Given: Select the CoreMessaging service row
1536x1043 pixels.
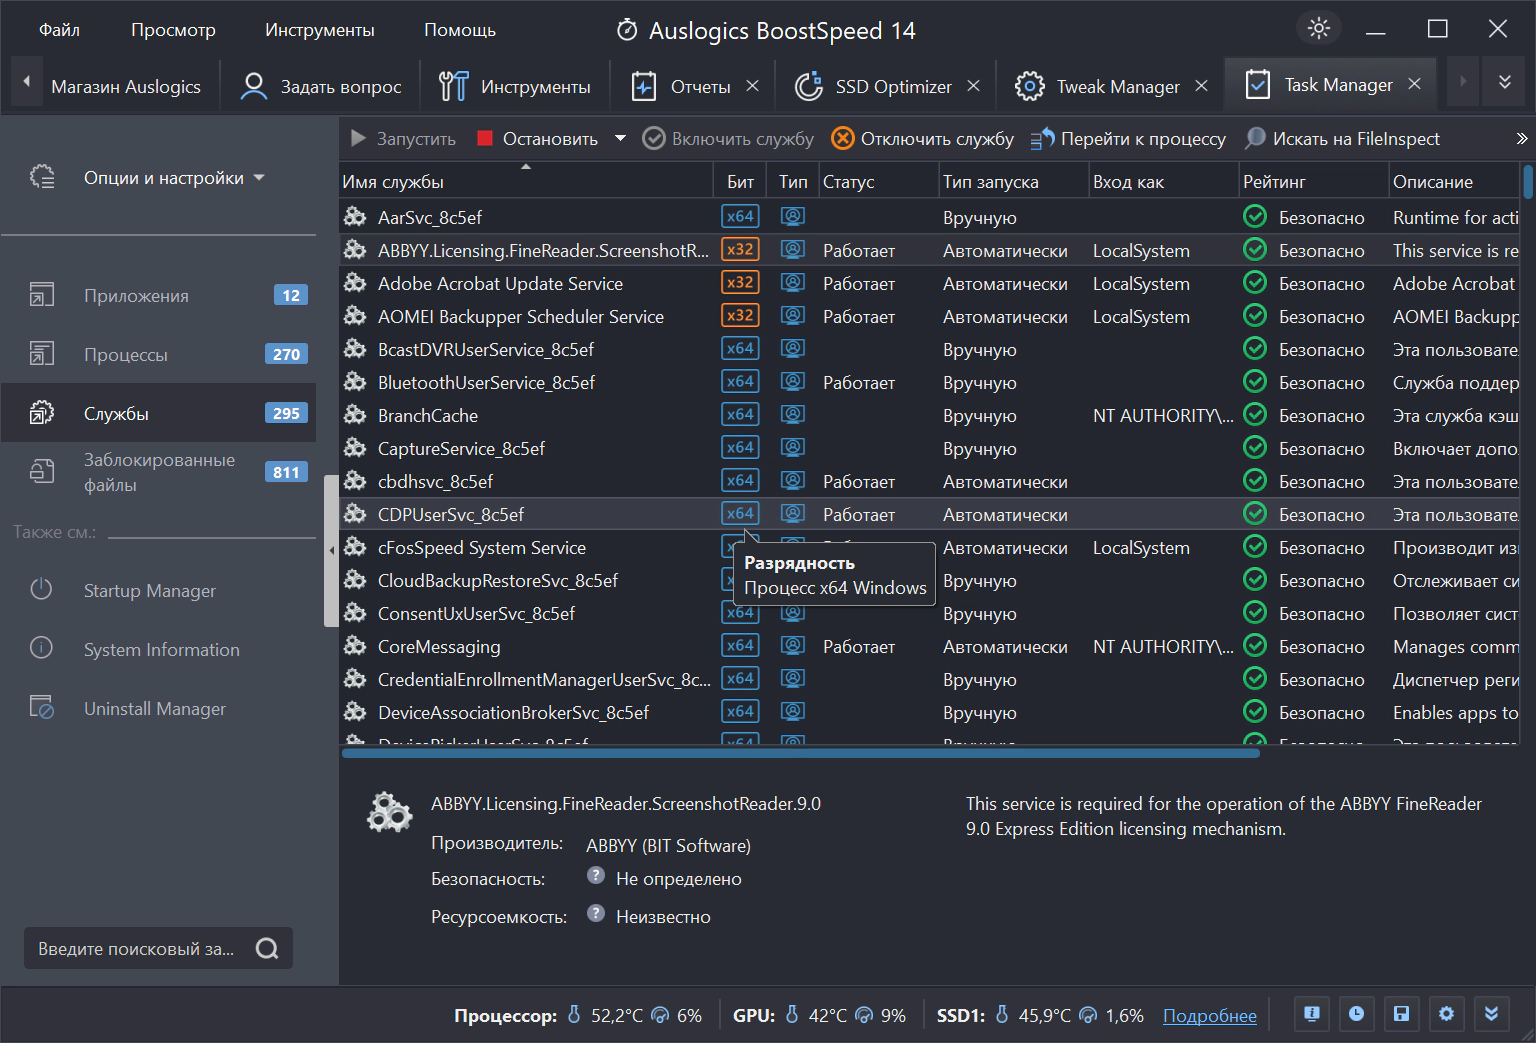Looking at the screenshot, I should click(930, 646).
